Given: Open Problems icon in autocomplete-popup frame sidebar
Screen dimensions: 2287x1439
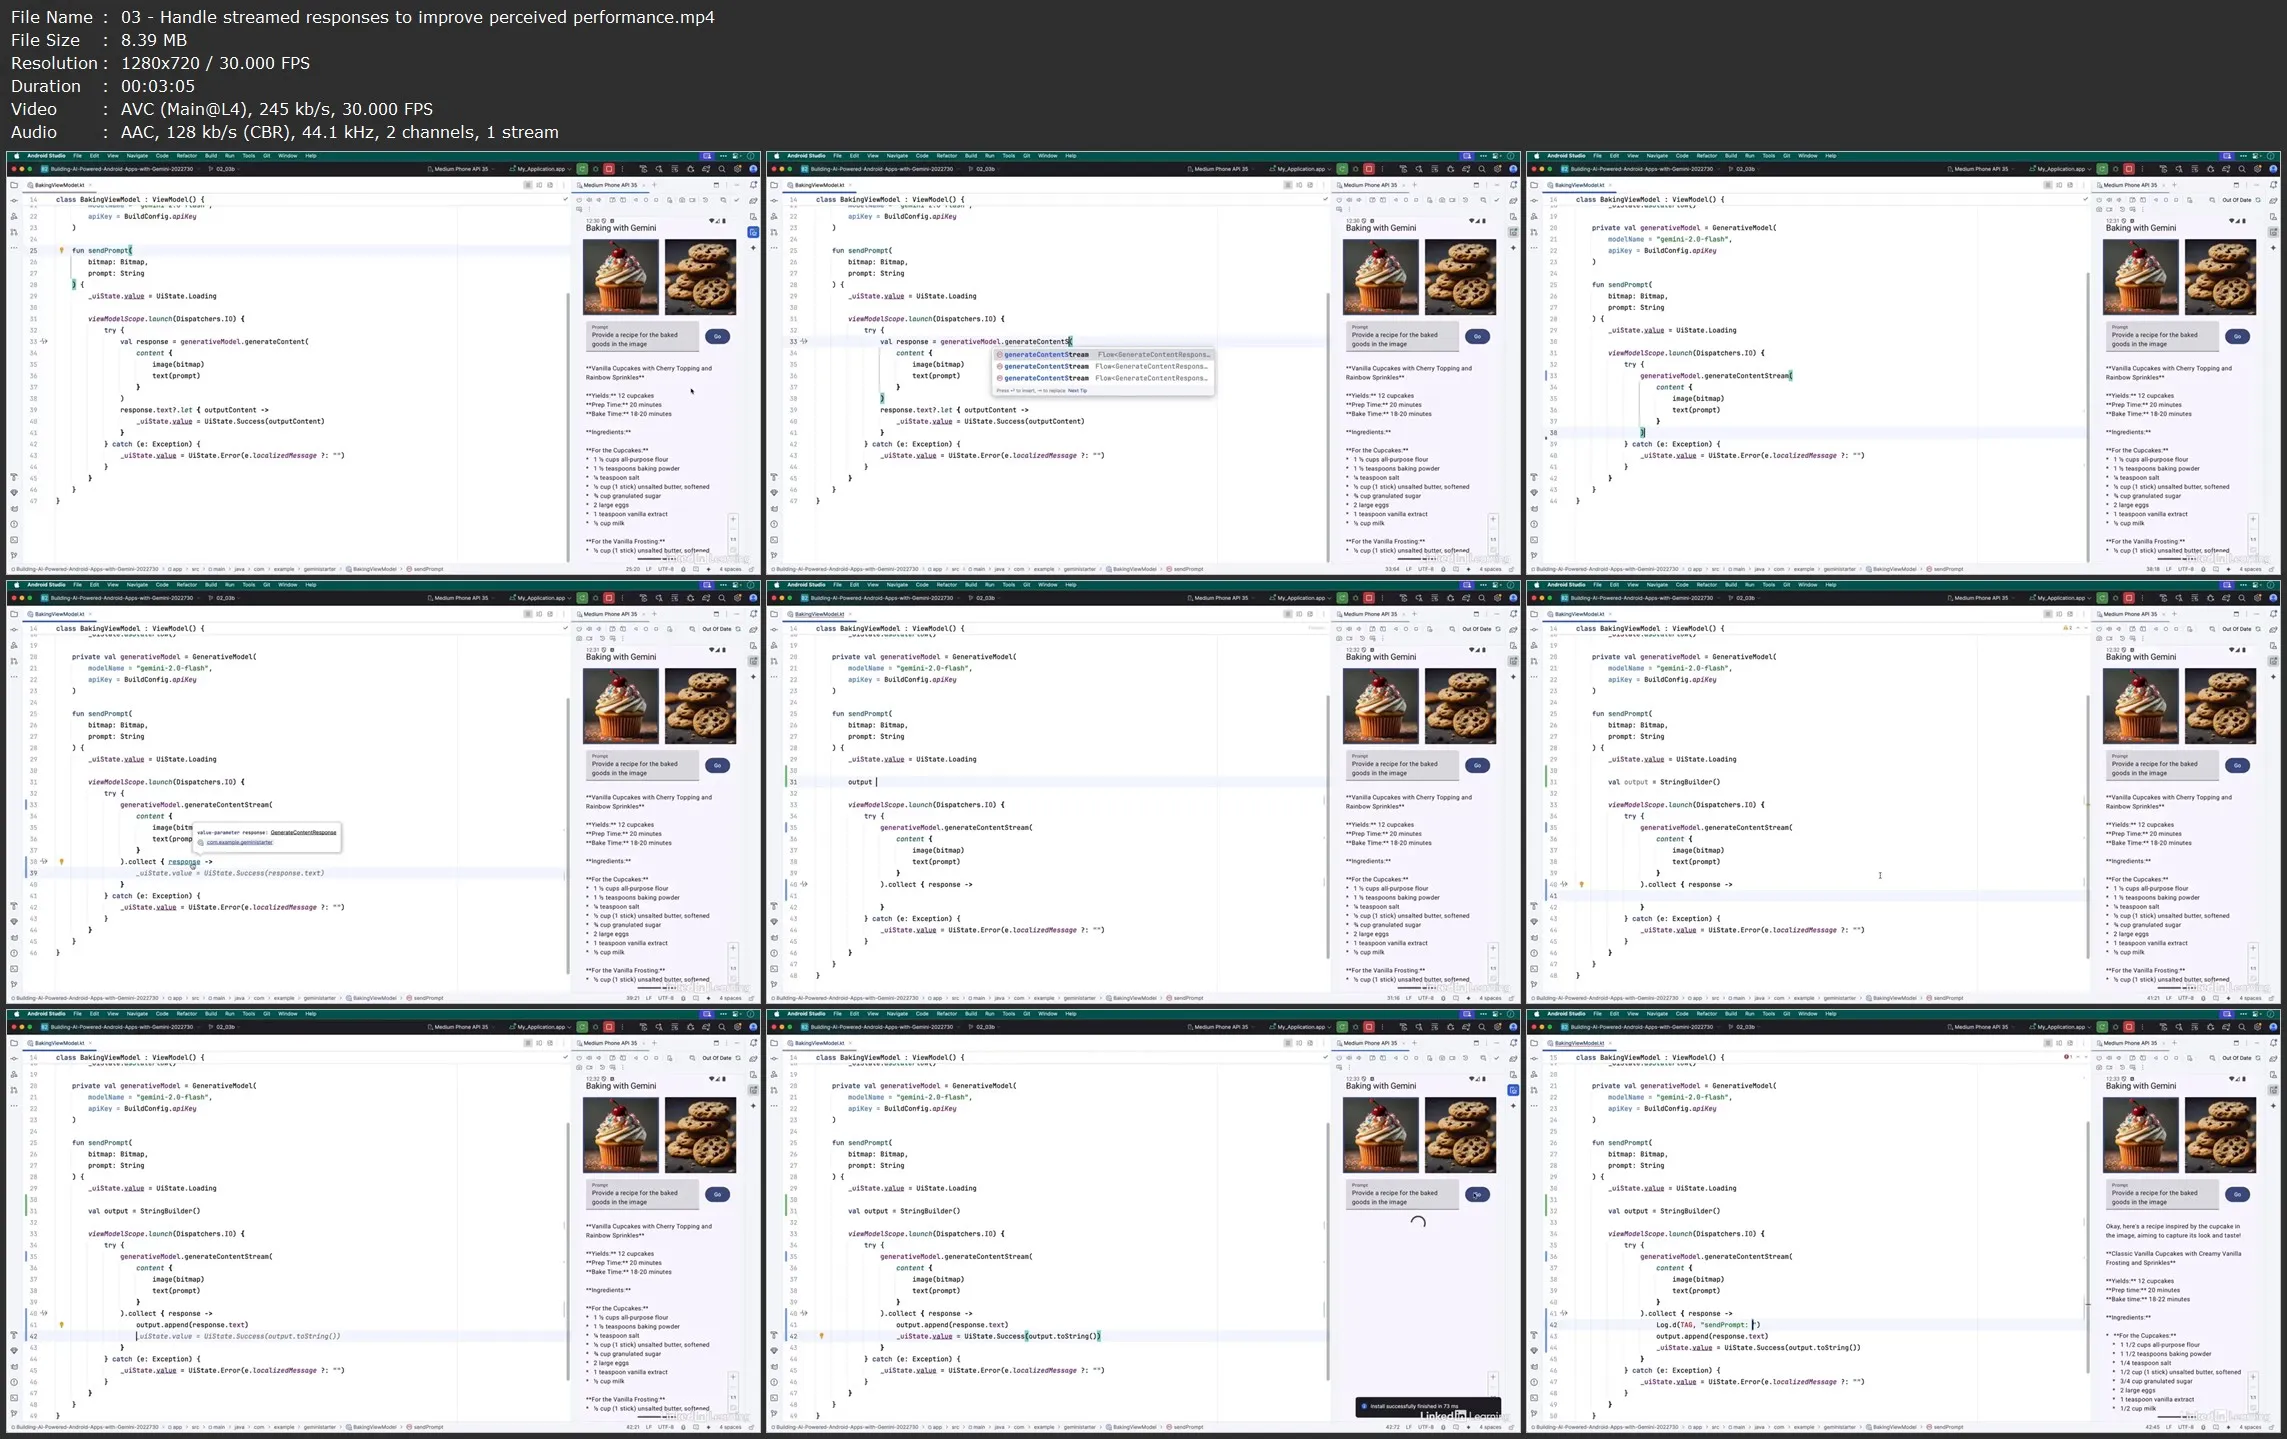Looking at the screenshot, I should tap(774, 524).
